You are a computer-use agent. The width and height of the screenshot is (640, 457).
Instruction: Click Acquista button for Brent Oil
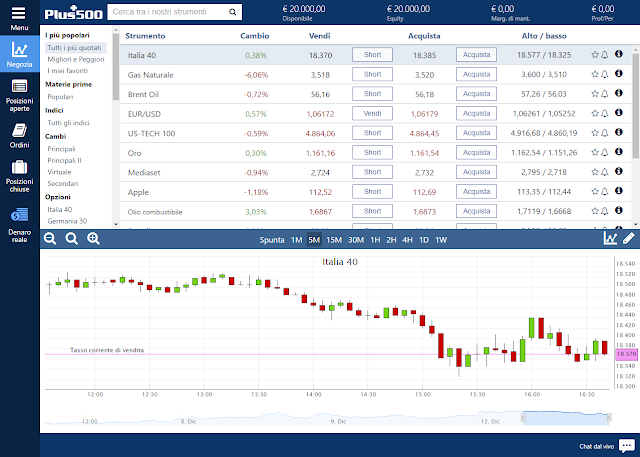coord(476,94)
